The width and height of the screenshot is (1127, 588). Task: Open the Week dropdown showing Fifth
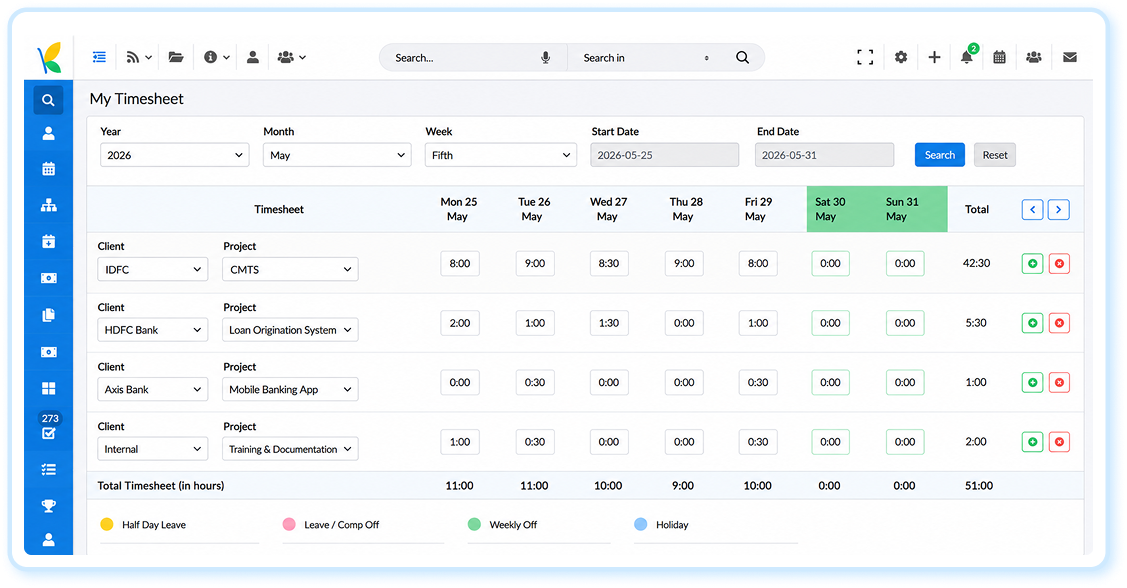(500, 155)
